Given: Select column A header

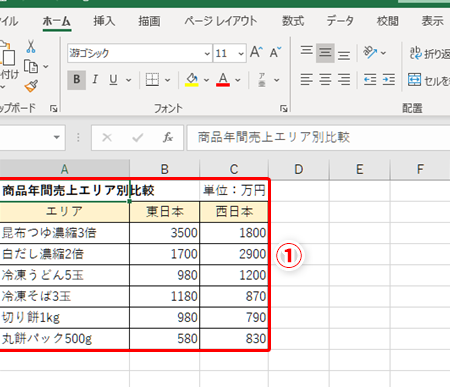Looking at the screenshot, I should [x=64, y=169].
